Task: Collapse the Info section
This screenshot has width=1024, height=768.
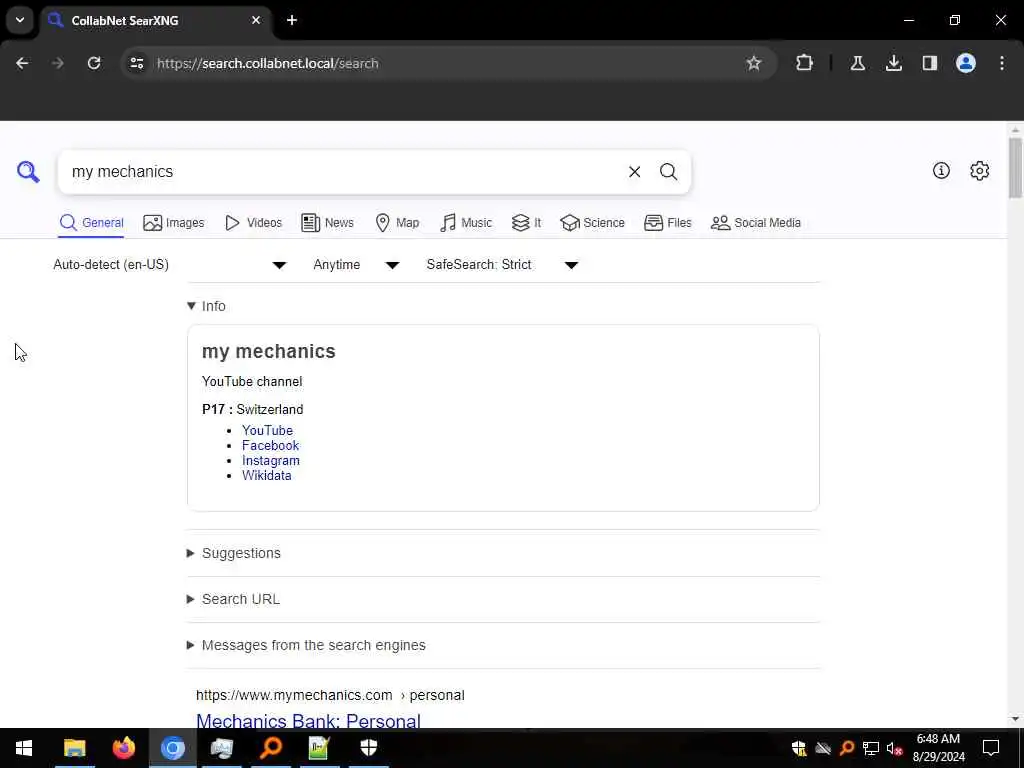Action: point(206,306)
